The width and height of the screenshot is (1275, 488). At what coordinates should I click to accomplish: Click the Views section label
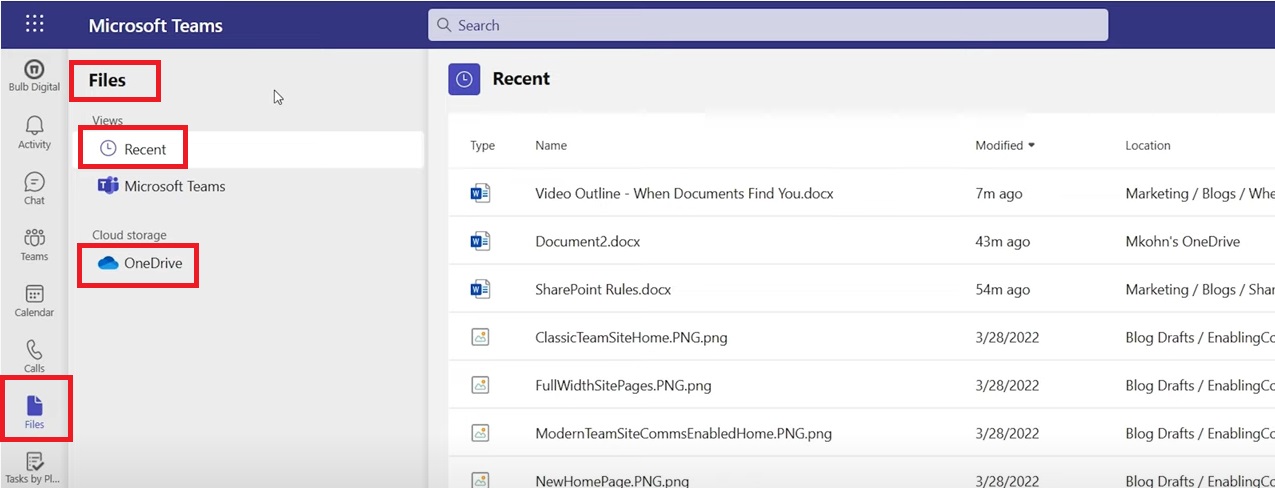point(108,120)
